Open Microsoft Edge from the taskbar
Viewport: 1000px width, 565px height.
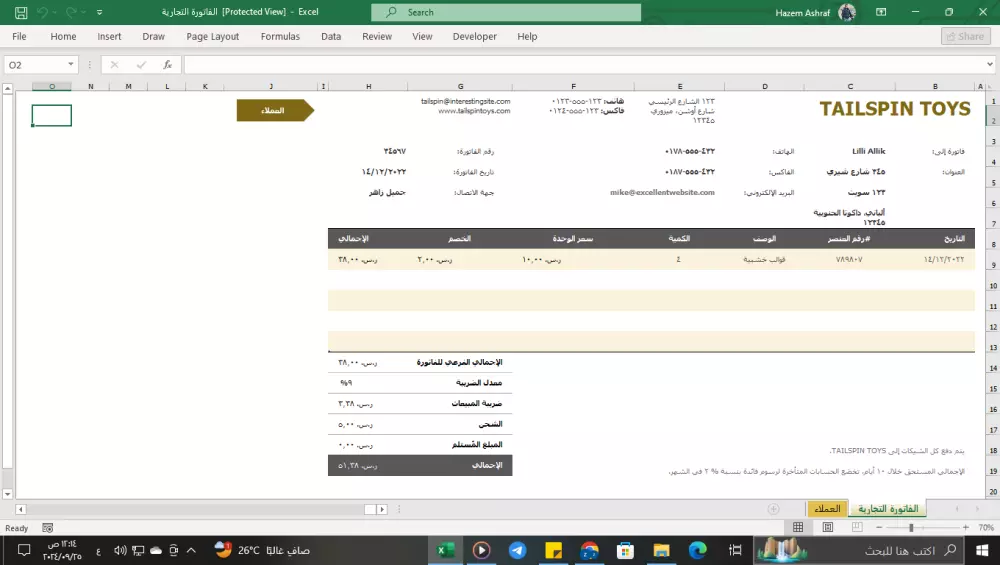pos(698,550)
